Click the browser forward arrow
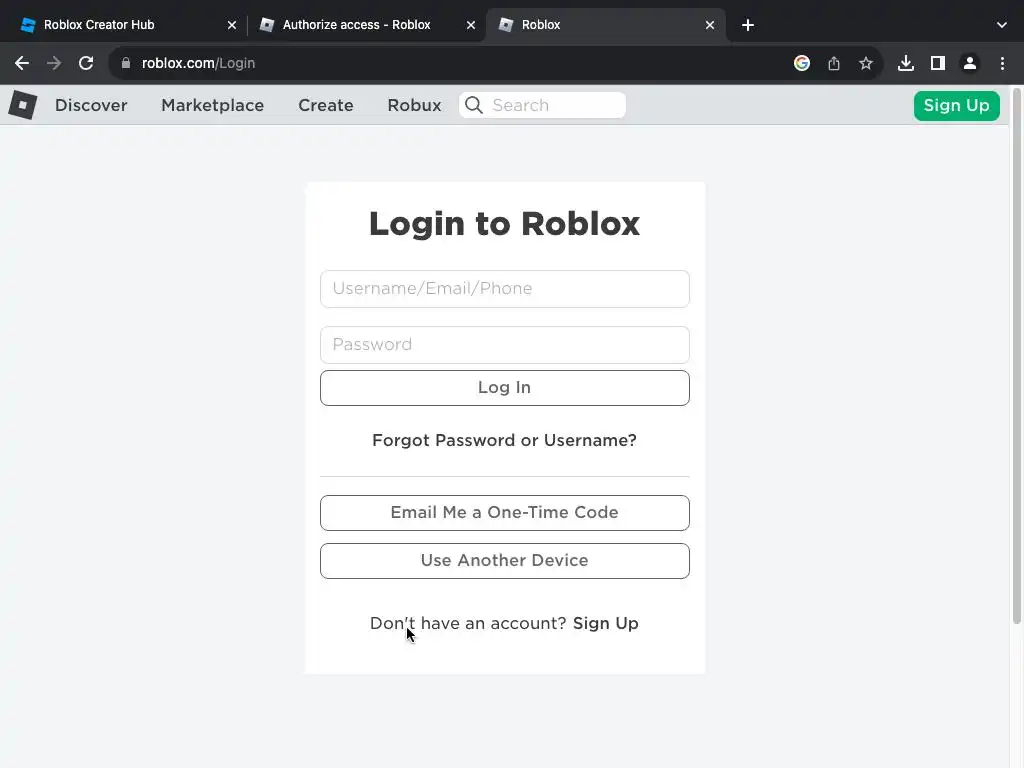This screenshot has height=768, width=1024. click(54, 63)
